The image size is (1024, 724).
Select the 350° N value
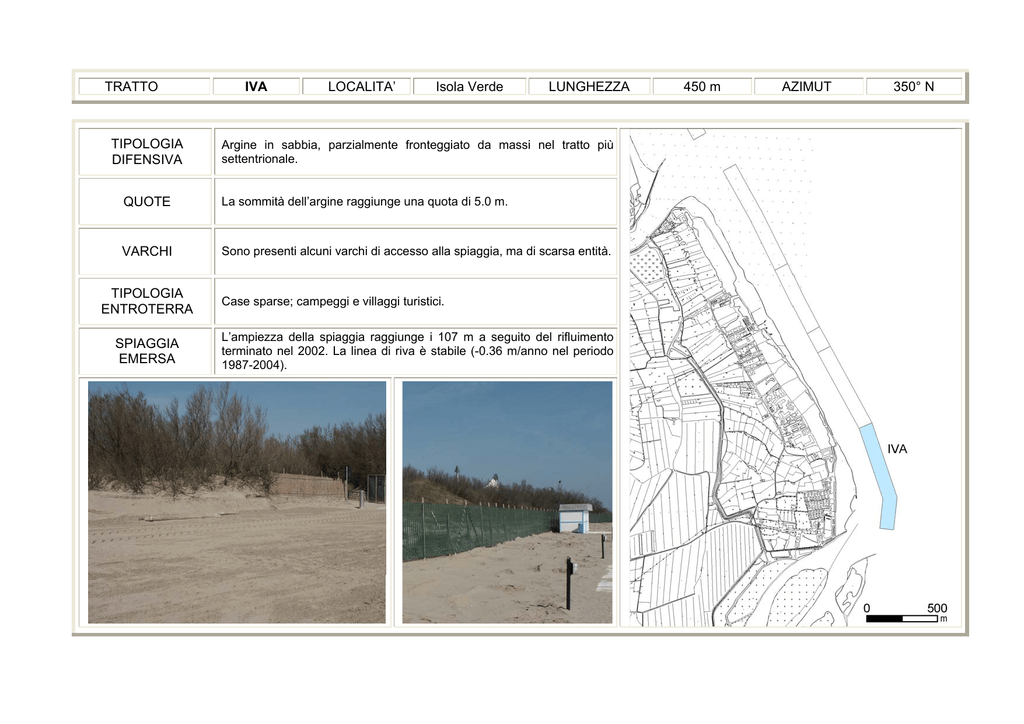tap(914, 86)
